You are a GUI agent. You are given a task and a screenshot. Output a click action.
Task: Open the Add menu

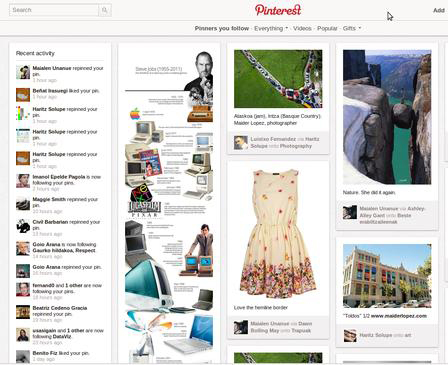click(x=439, y=10)
